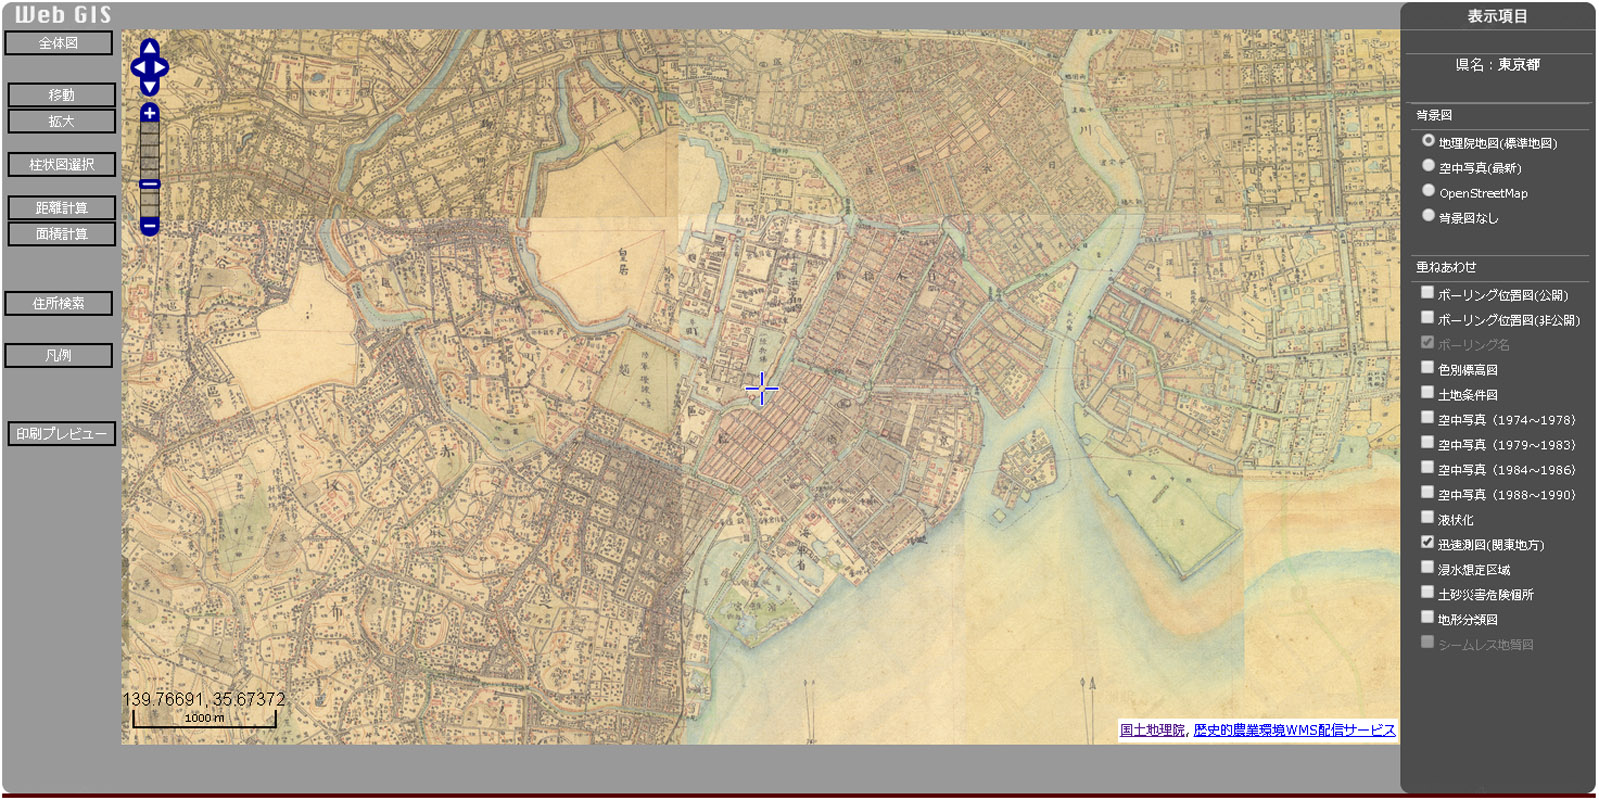The height and width of the screenshot is (800, 1599).
Task: Select 背景図なし option
Action: coord(1428,216)
